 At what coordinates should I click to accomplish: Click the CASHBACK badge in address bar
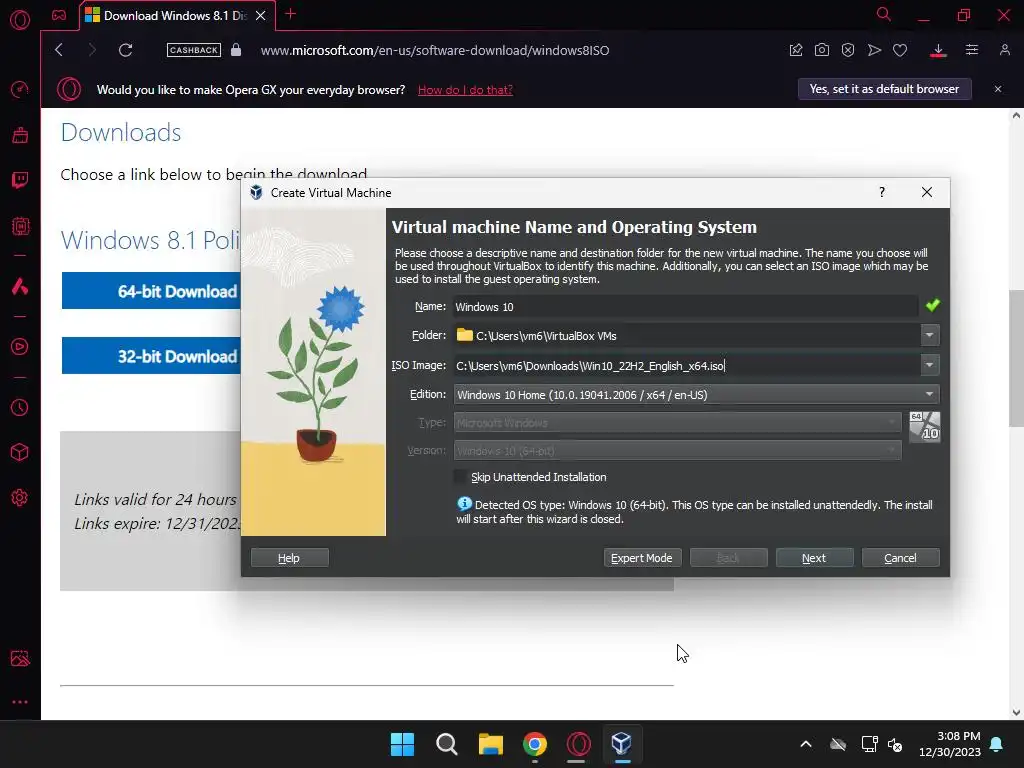pyautogui.click(x=193, y=50)
